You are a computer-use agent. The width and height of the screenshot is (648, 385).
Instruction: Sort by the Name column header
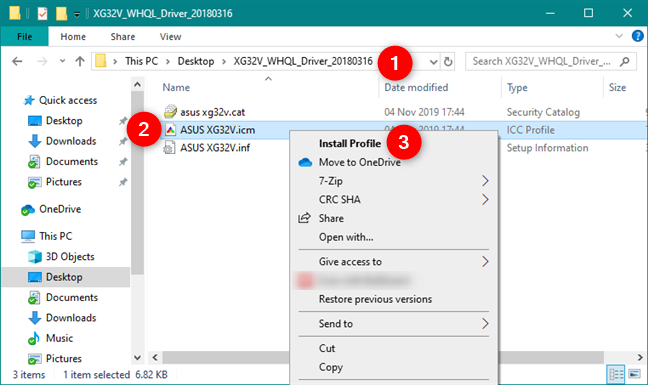176,88
